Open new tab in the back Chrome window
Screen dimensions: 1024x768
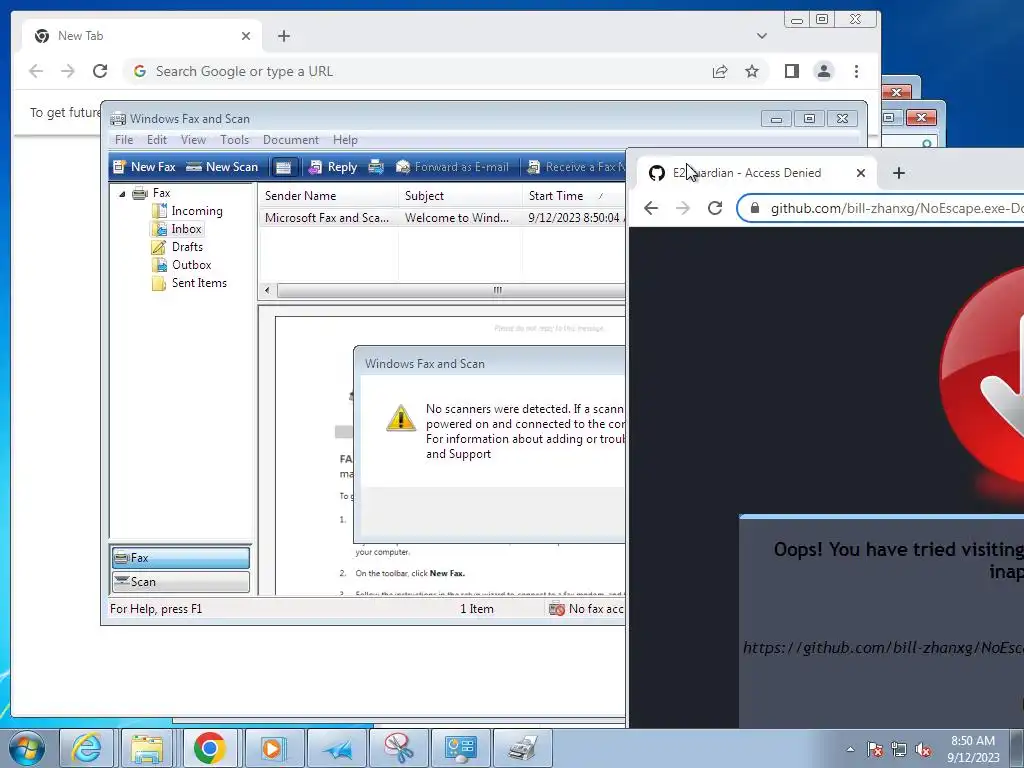[x=283, y=36]
